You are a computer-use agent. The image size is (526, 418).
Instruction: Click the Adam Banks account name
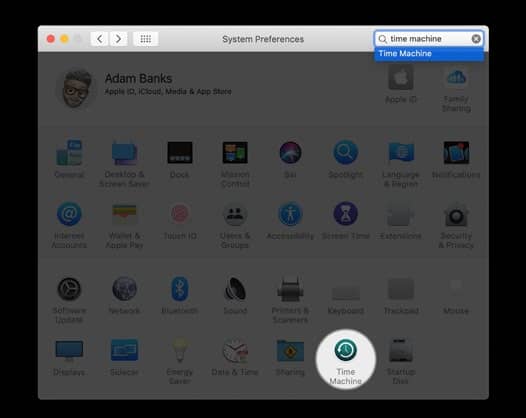138,79
